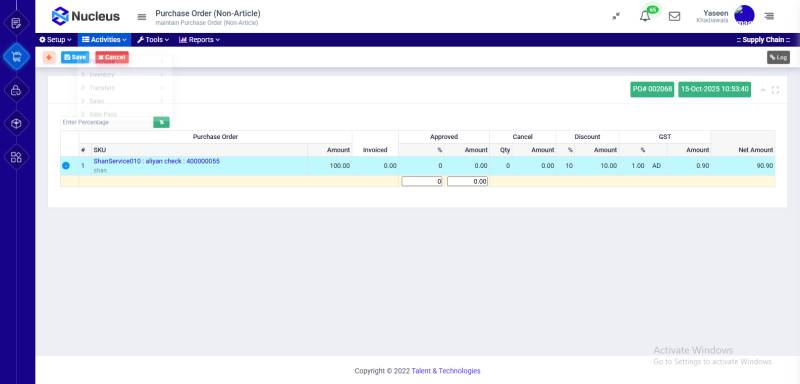Open the grid apps sidebar icon
The image size is (800, 384).
(x=16, y=157)
